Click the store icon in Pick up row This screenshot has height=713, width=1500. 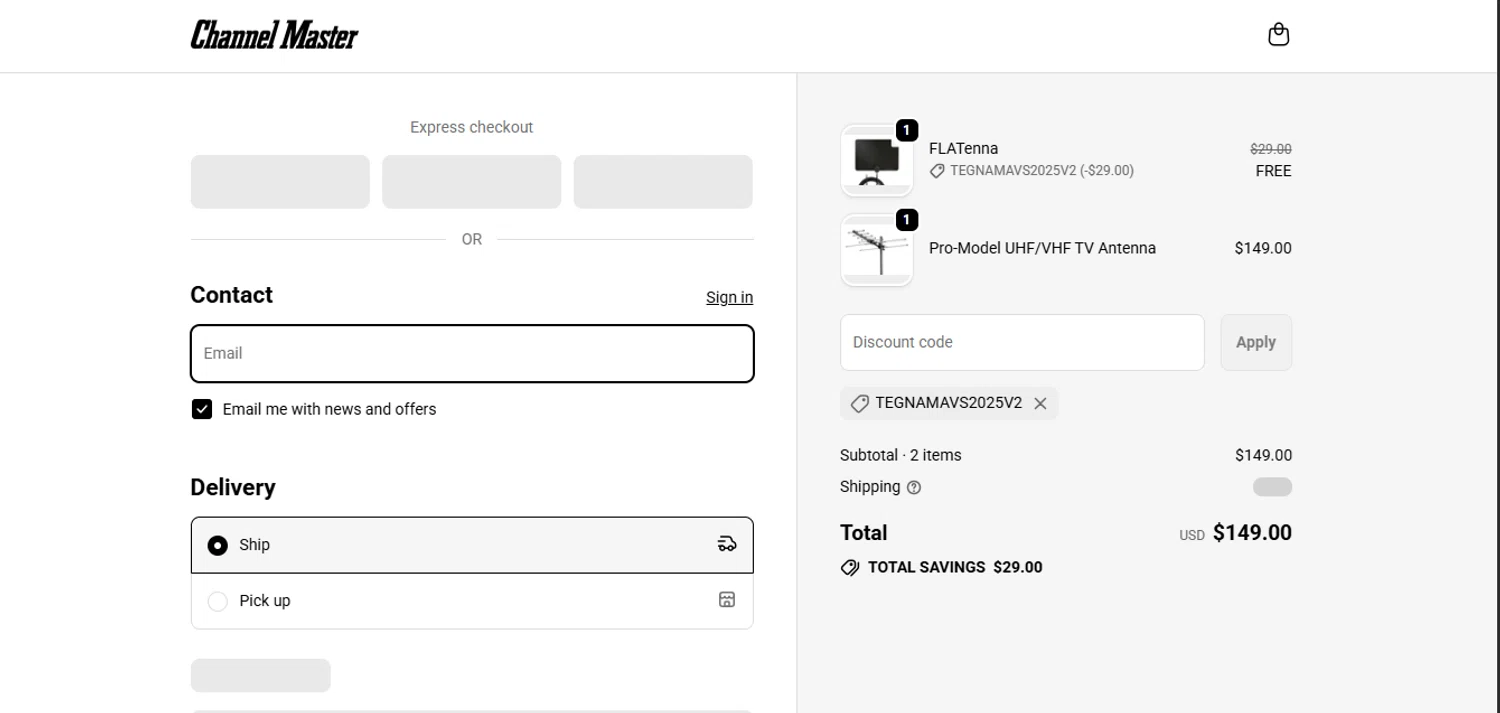pos(727,600)
